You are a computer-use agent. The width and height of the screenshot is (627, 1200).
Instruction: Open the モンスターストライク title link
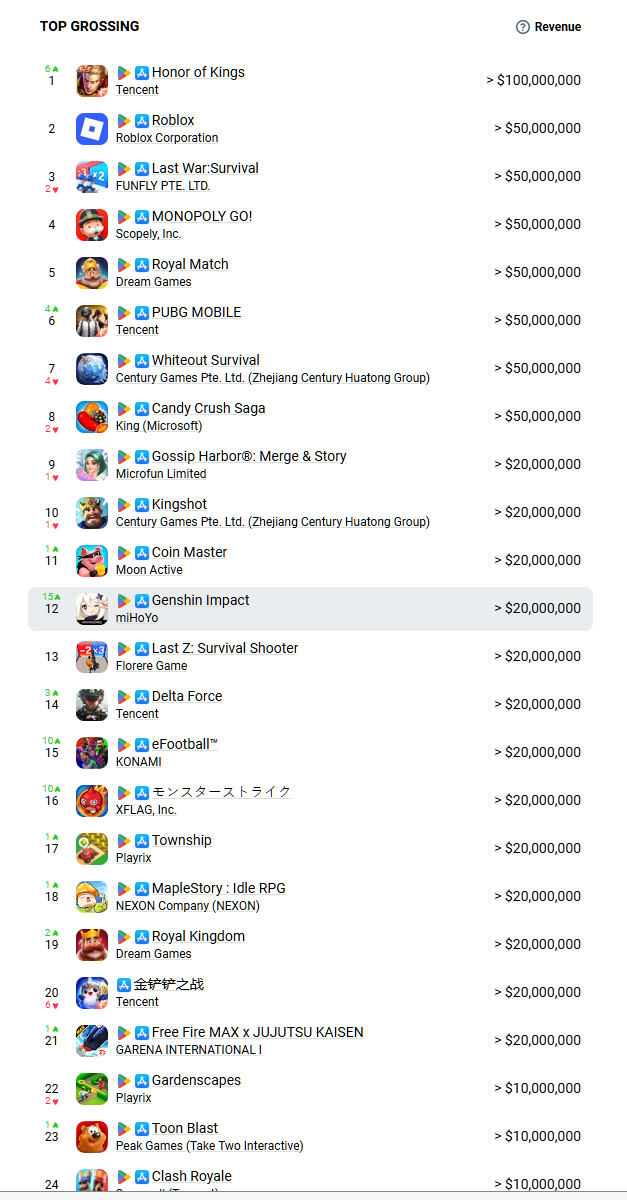point(222,792)
